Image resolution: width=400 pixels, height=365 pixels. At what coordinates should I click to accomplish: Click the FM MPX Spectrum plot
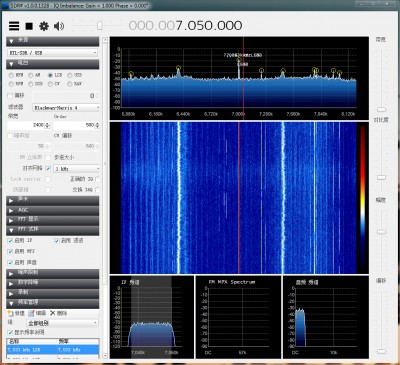238,317
